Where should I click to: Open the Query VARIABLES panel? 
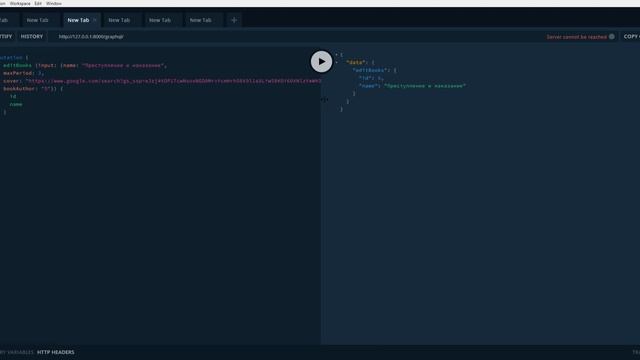(x=17, y=352)
